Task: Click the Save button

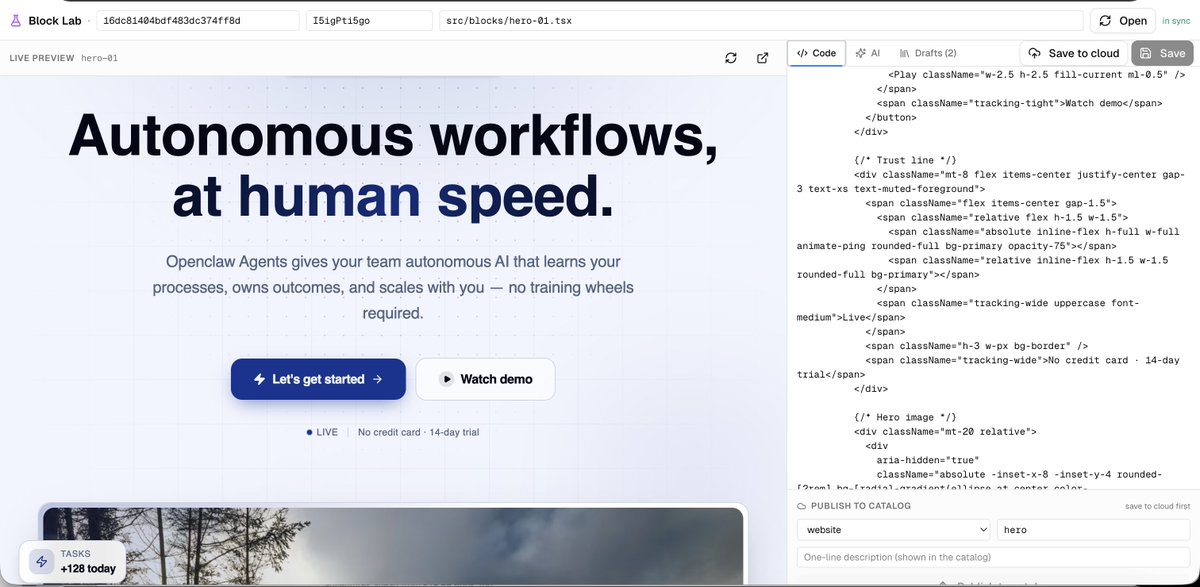Action: 1162,53
